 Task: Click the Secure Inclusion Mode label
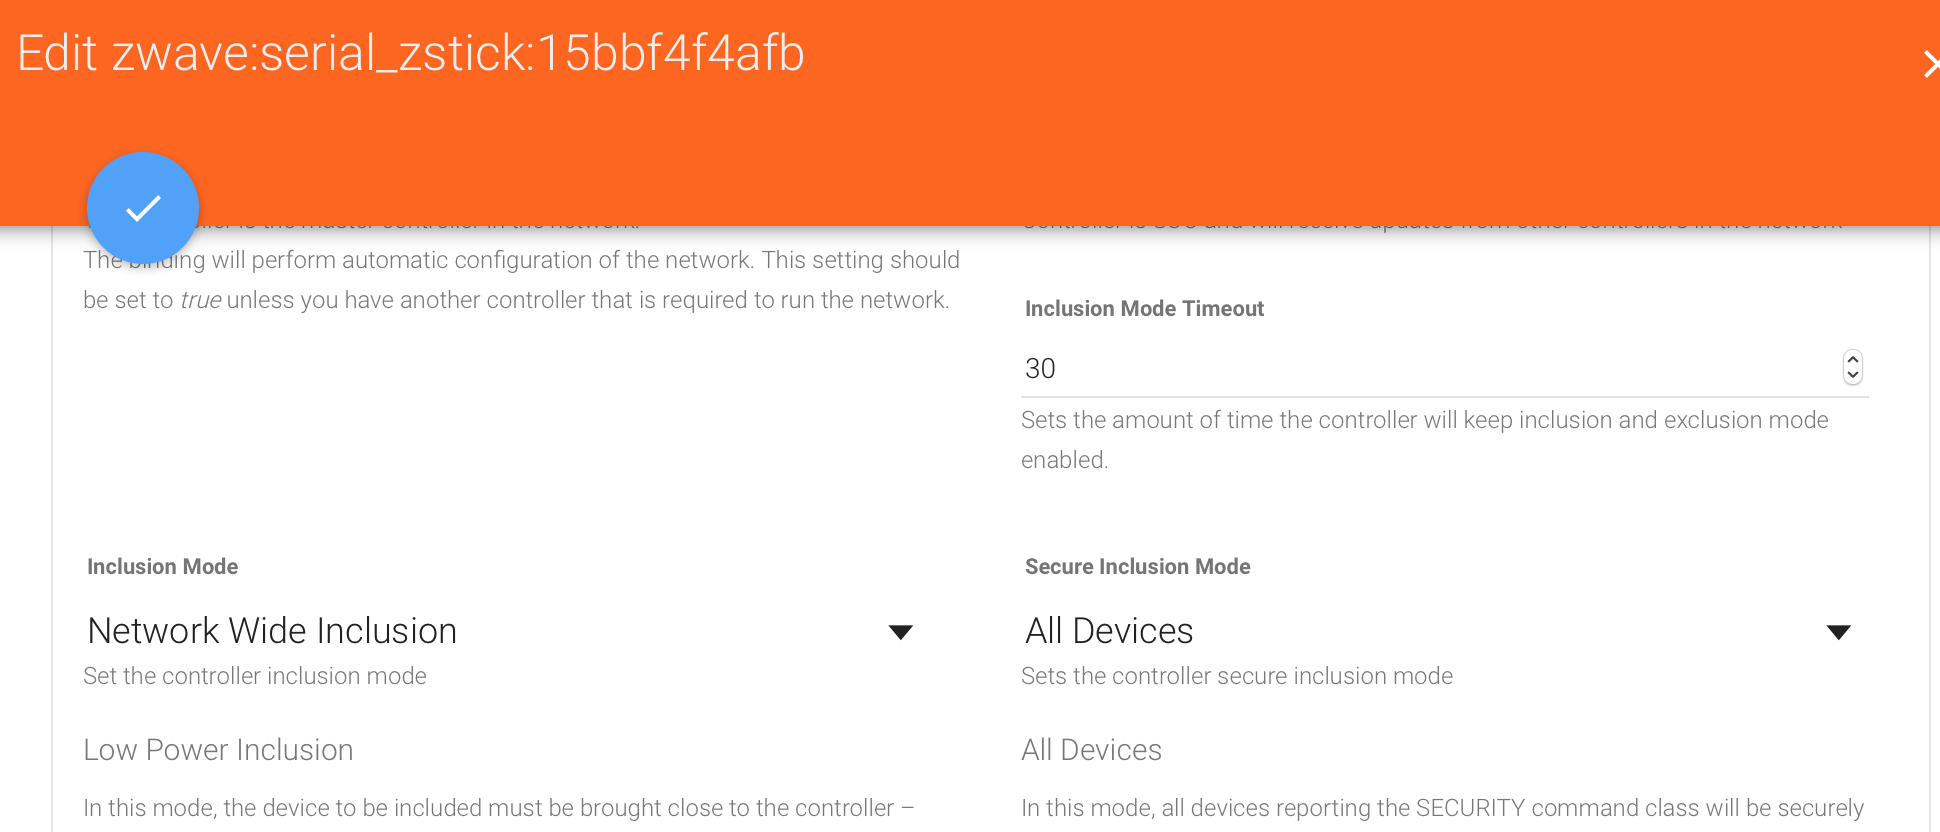coord(1137,567)
